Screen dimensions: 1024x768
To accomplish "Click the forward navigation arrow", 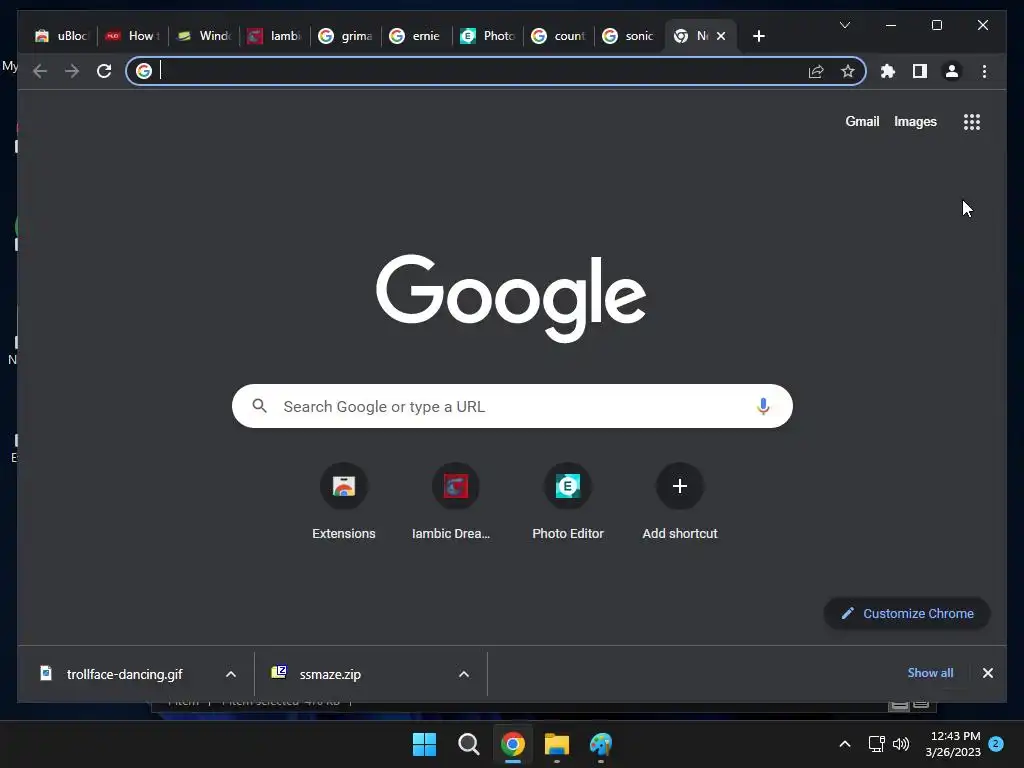I will click(72, 71).
